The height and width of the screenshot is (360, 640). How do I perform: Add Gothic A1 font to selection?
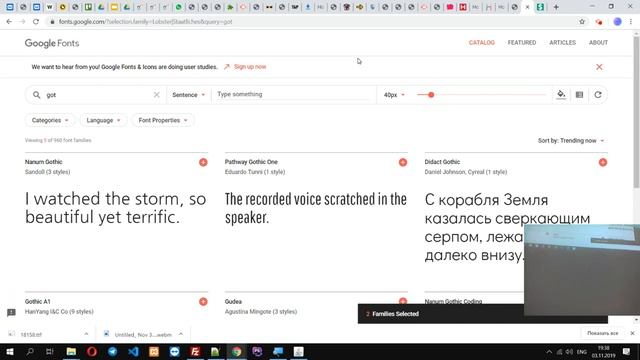(x=203, y=302)
